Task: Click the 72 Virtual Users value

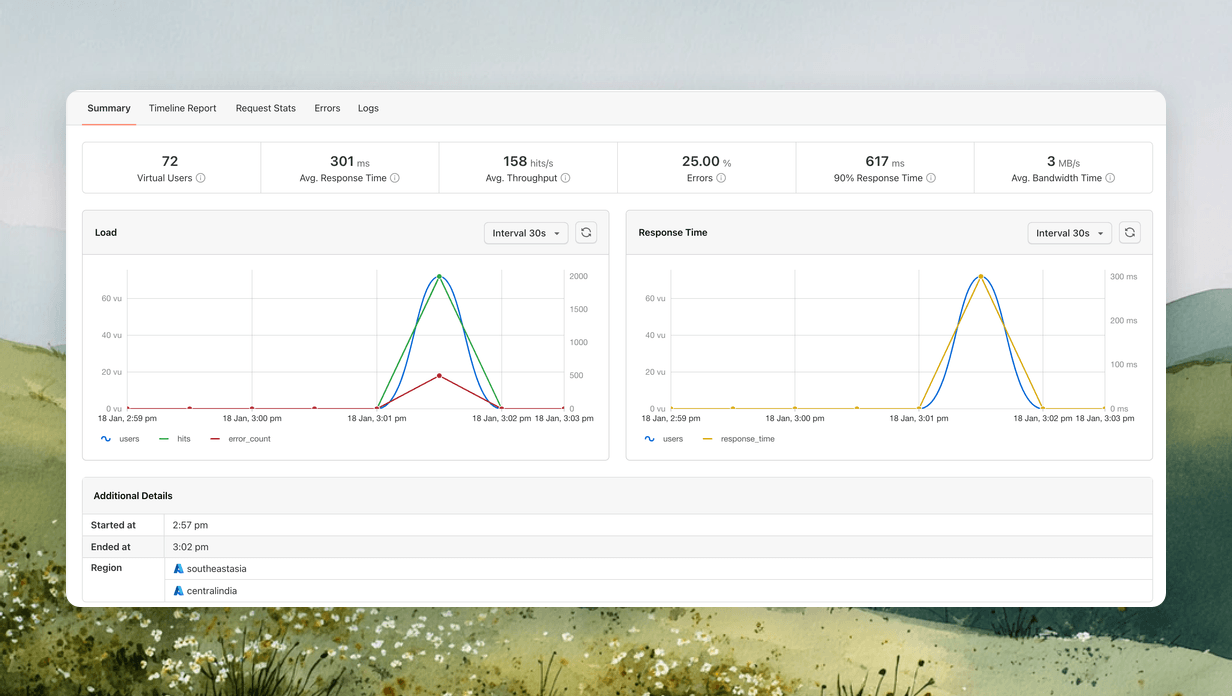Action: click(x=170, y=161)
